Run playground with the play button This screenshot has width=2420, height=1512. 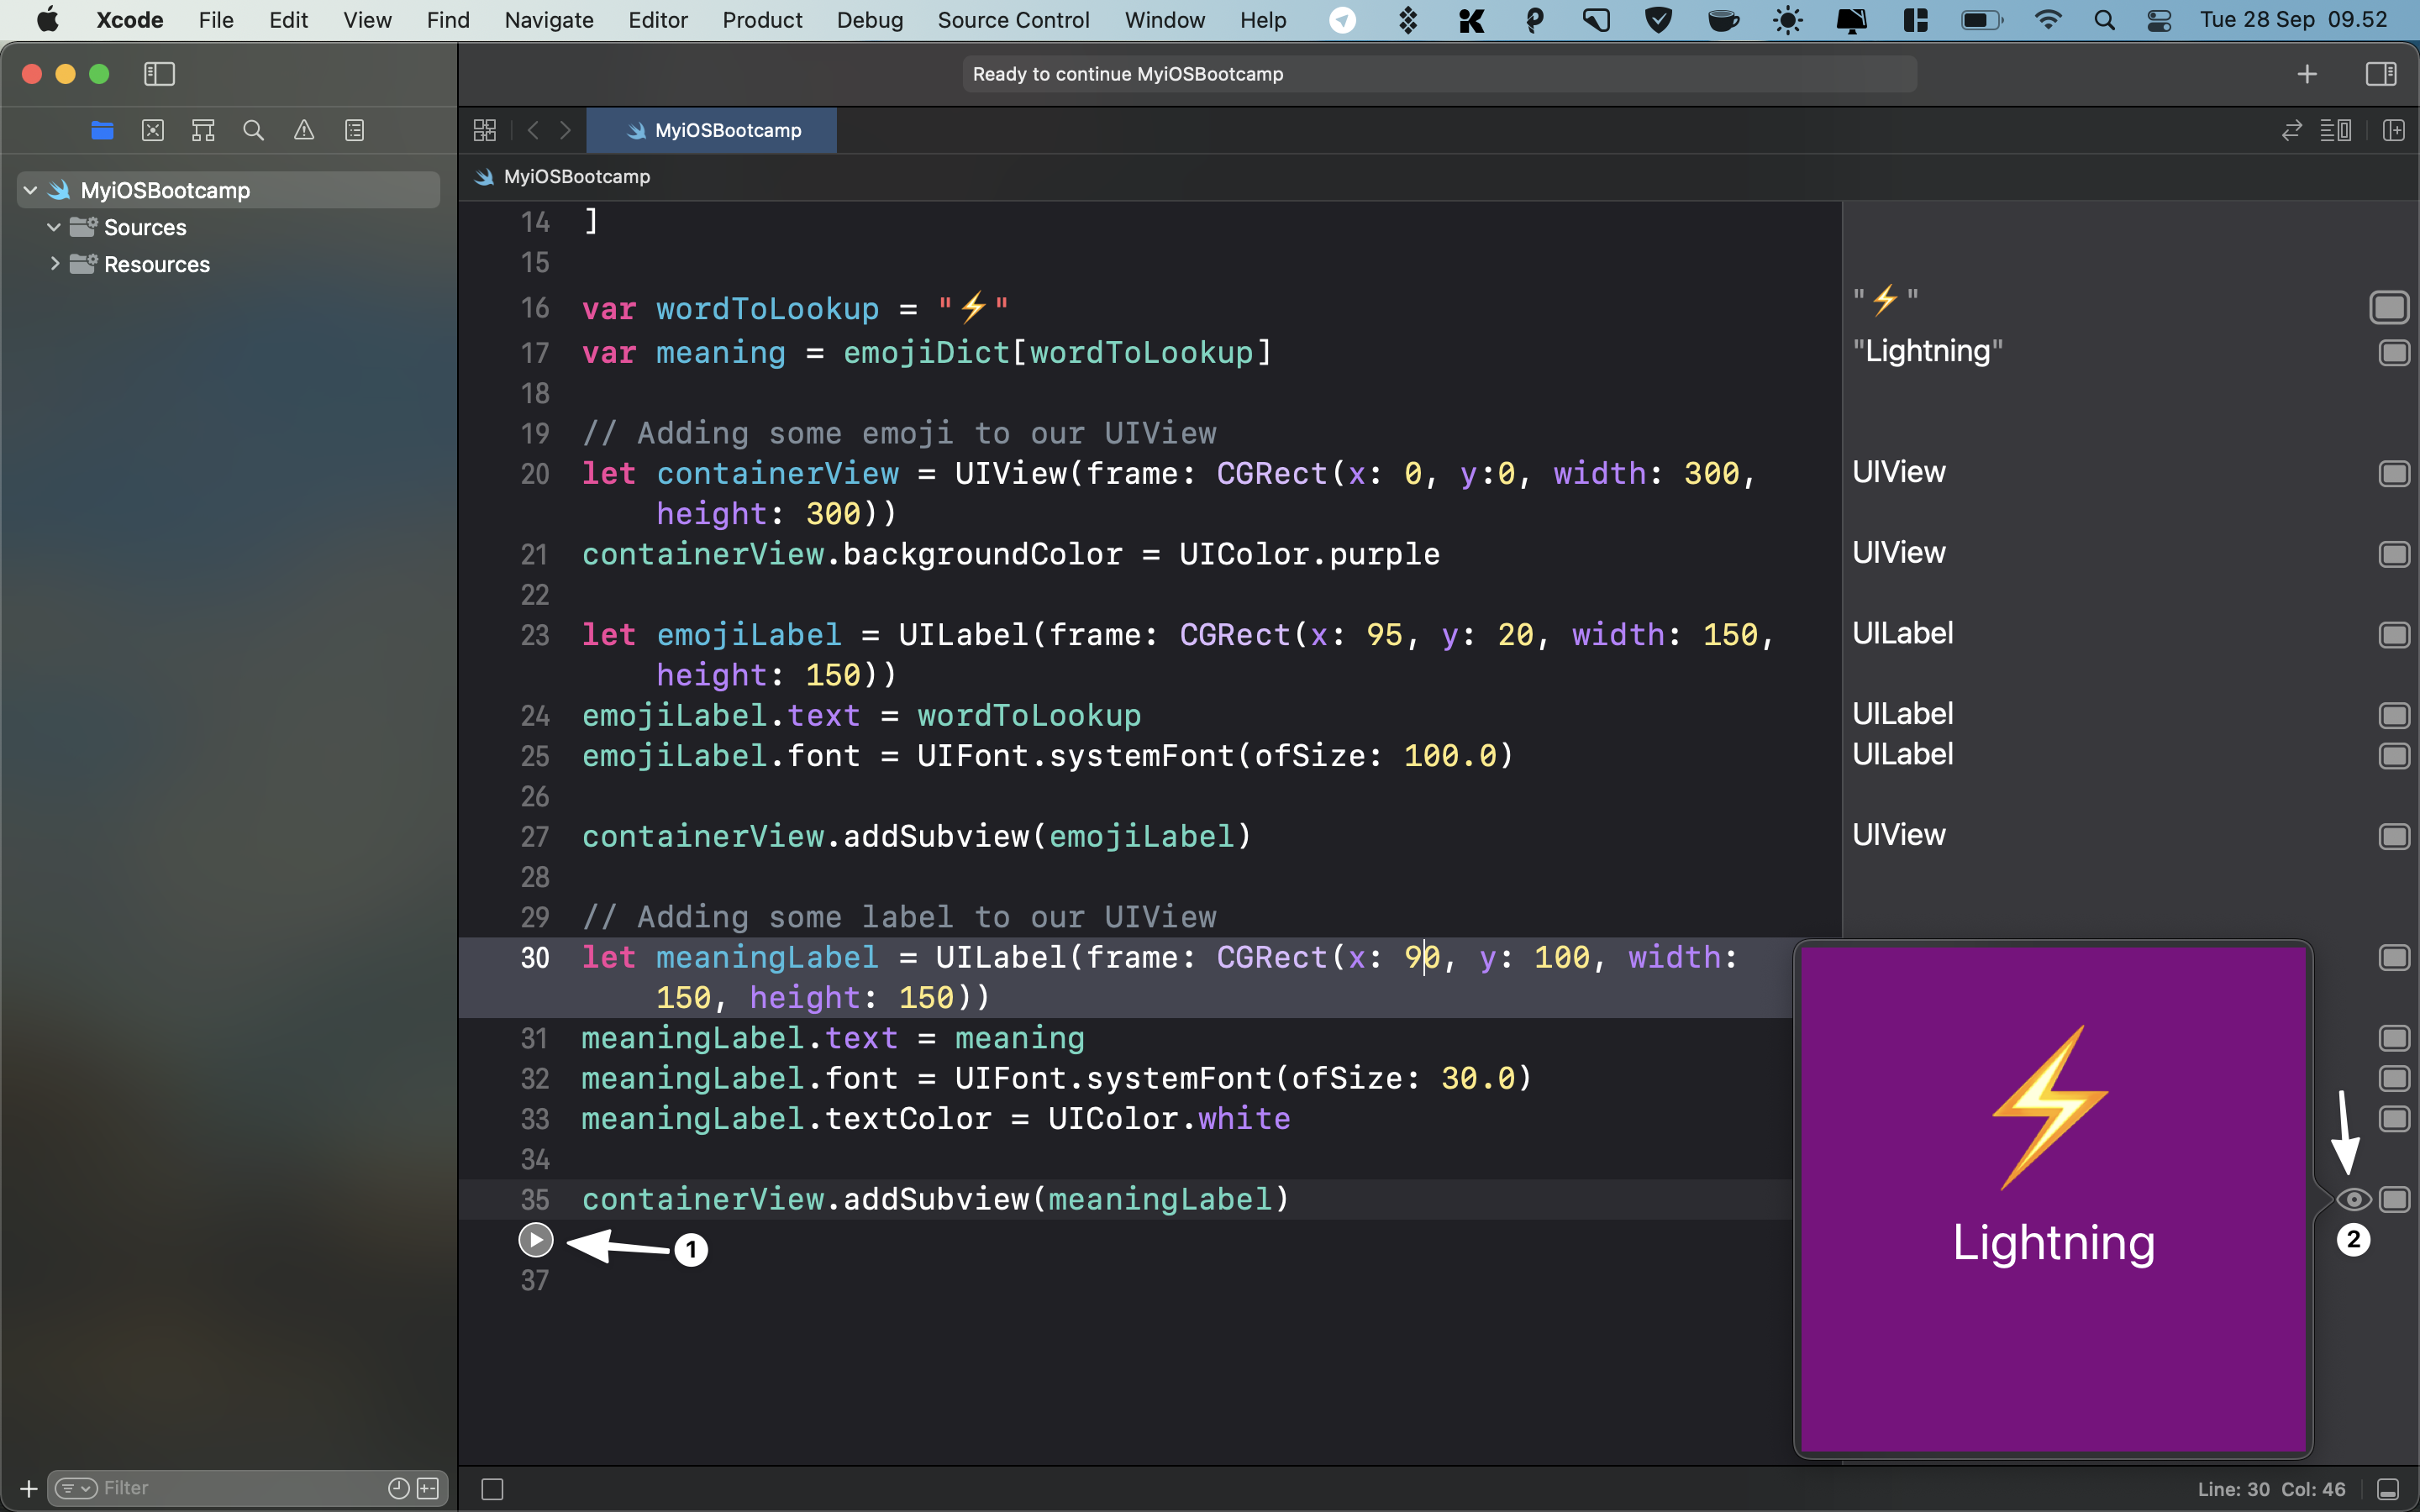click(536, 1240)
